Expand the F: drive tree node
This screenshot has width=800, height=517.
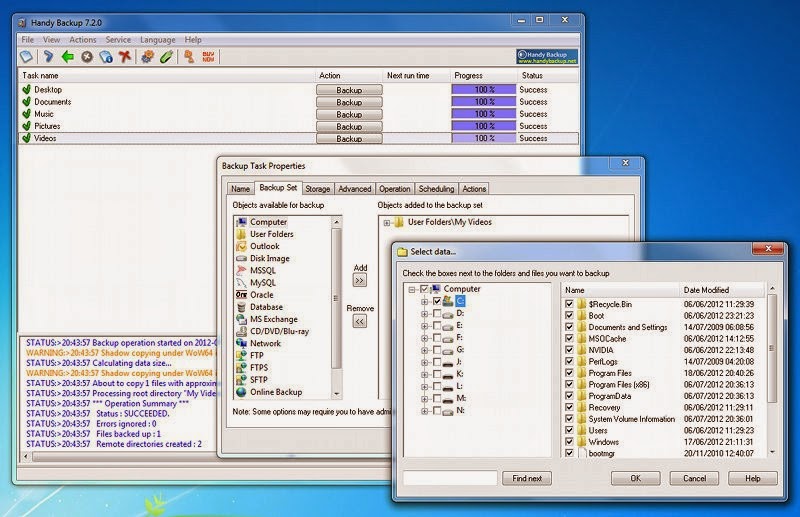pyautogui.click(x=424, y=338)
